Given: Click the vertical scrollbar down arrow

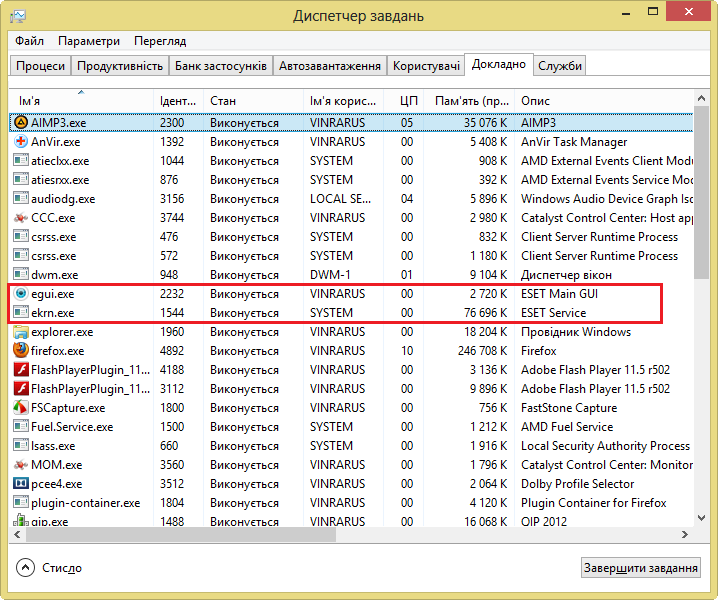Looking at the screenshot, I should pyautogui.click(x=701, y=518).
